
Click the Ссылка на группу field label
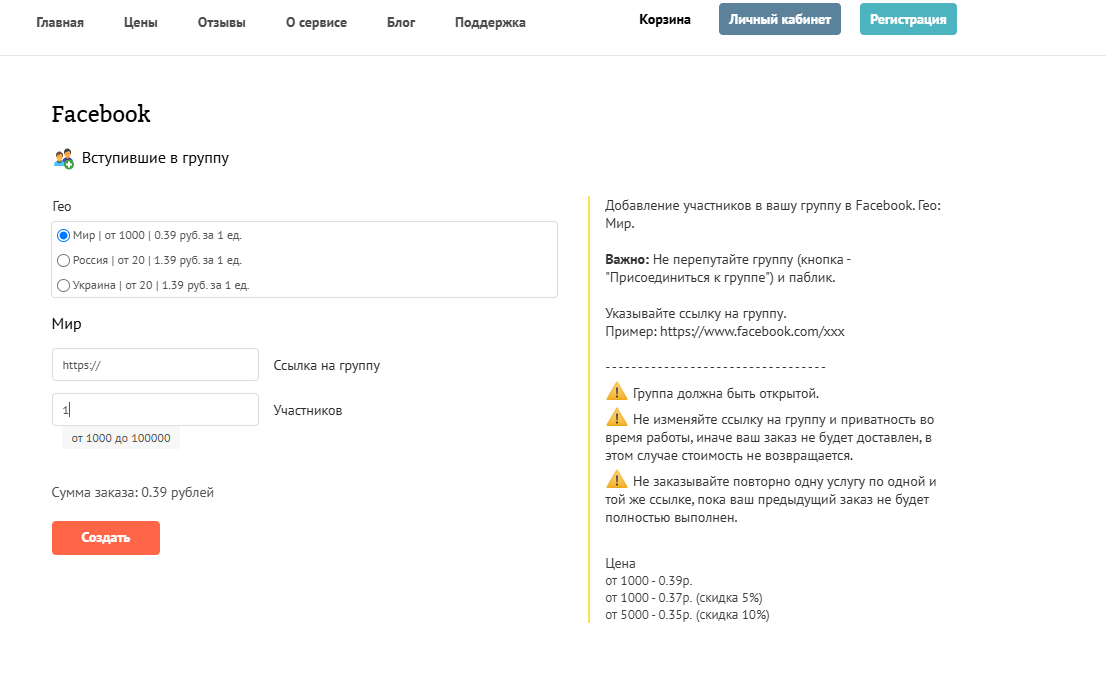[x=327, y=365]
